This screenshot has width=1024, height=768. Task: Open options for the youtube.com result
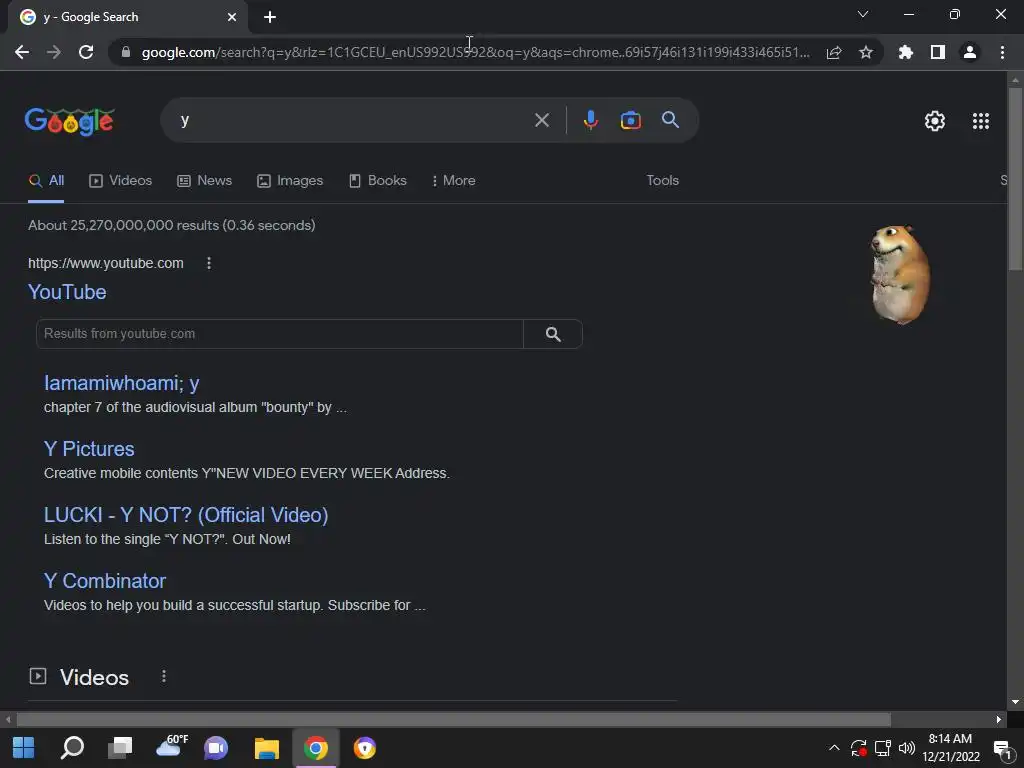[209, 263]
